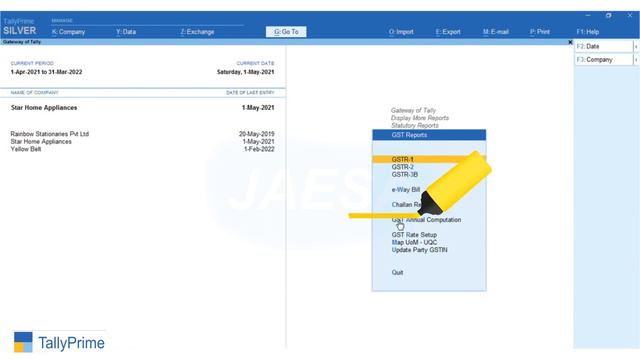Click Gateway of Tally breadcrumb
This screenshot has width=640, height=360.
pyautogui.click(x=413, y=110)
